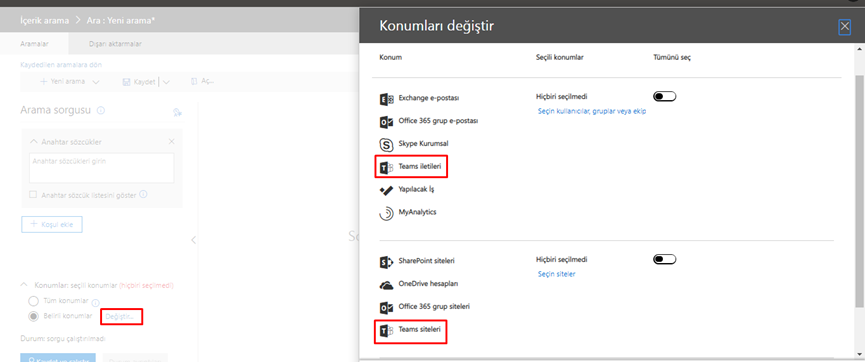This screenshot has height=362, width=865.
Task: Click the Koşul ekle button
Action: coord(52,225)
